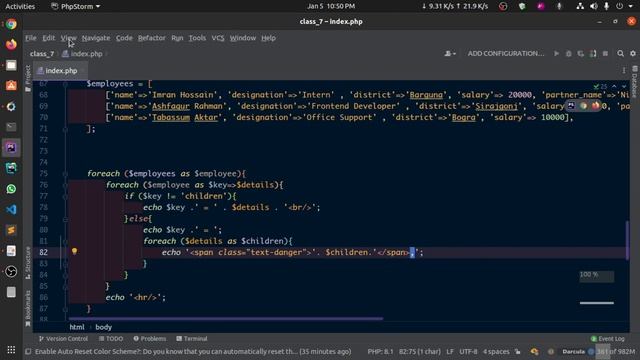Launch Firefox from the dock
Image resolution: width=640 pixels, height=360 pixels.
pyautogui.click(x=11, y=44)
